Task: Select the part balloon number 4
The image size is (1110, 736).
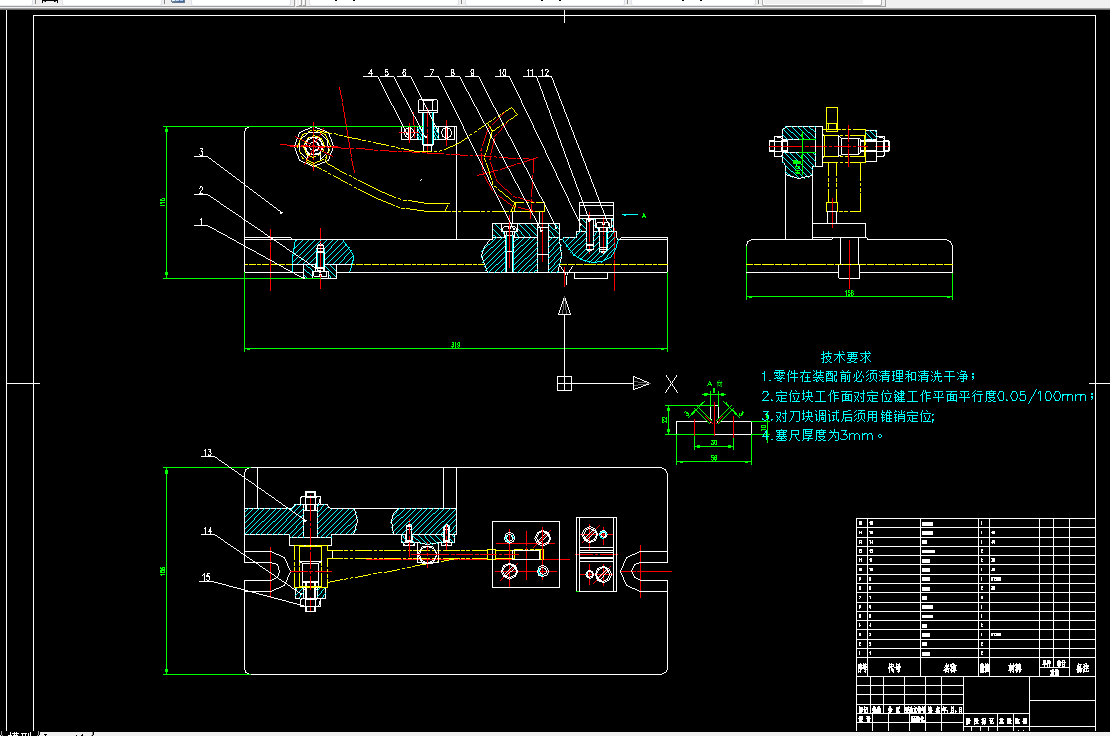Action: point(370,73)
